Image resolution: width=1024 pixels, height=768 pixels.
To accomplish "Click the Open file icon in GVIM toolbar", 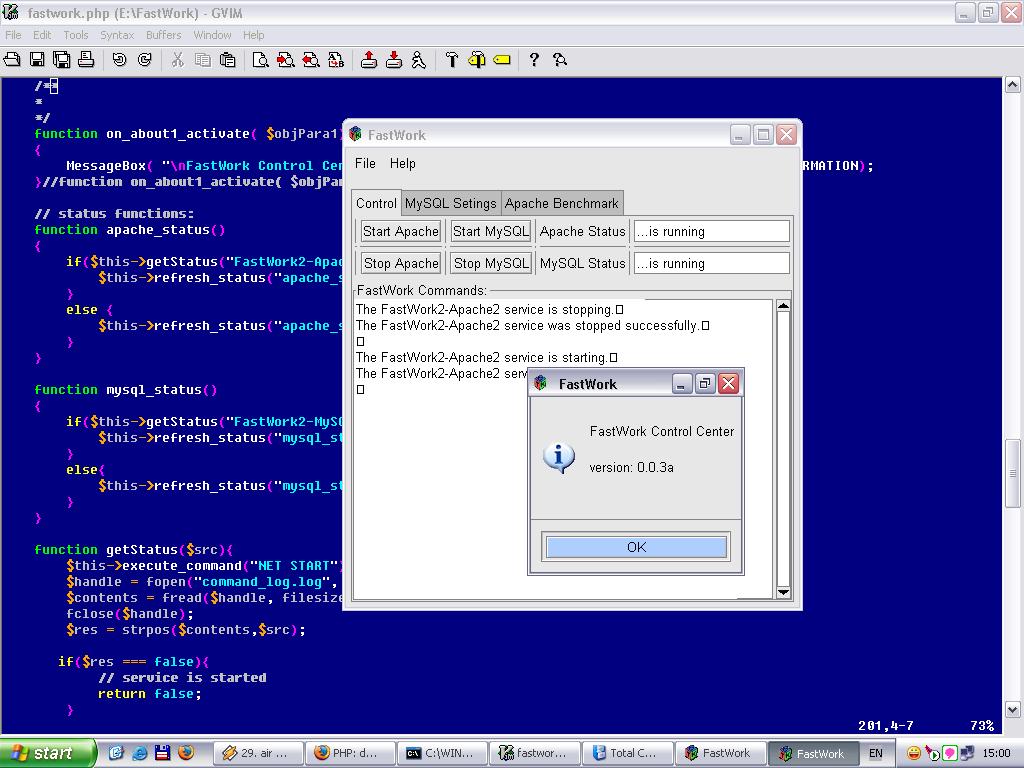I will pos(12,60).
